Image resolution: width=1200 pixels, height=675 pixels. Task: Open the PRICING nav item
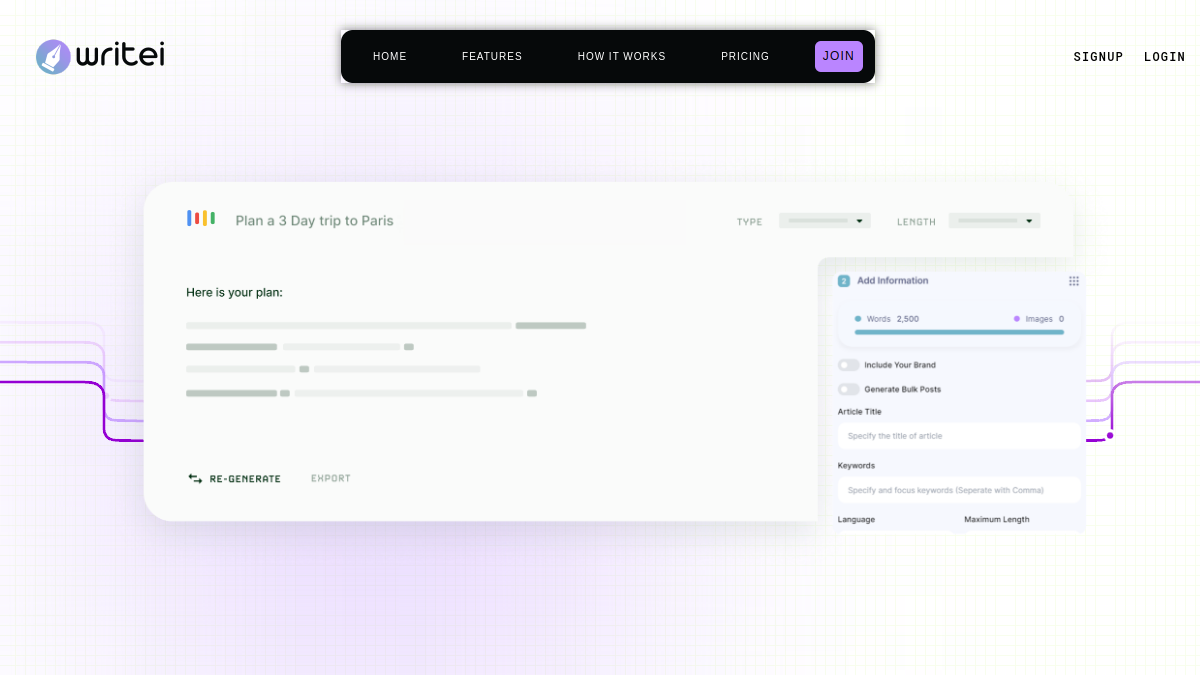pyautogui.click(x=745, y=57)
